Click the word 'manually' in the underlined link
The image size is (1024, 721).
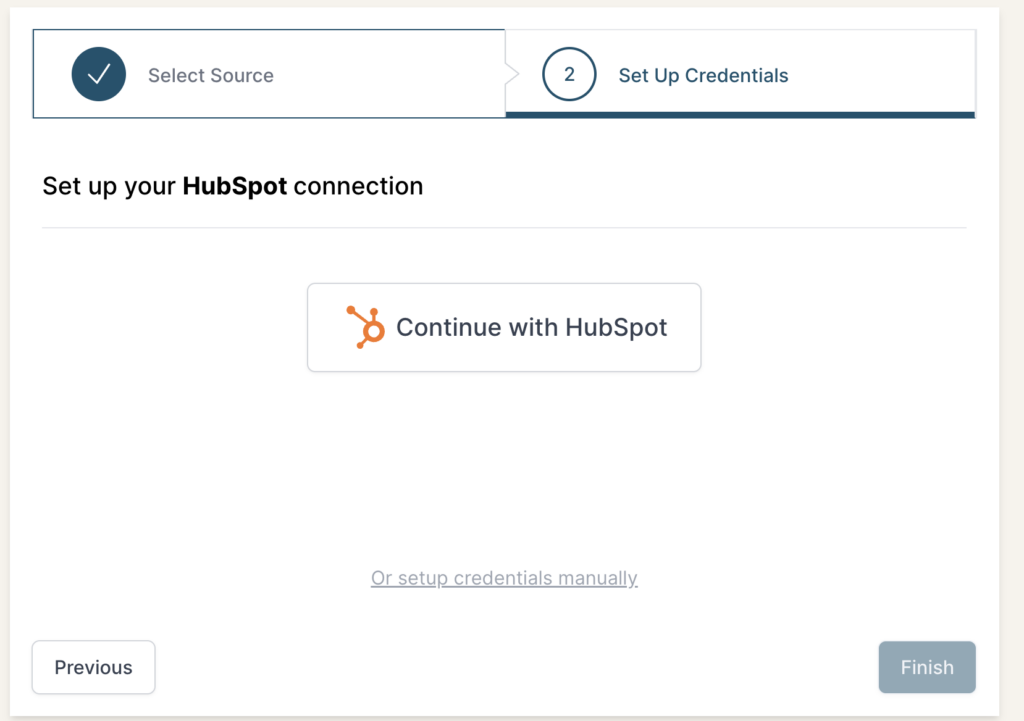[598, 578]
